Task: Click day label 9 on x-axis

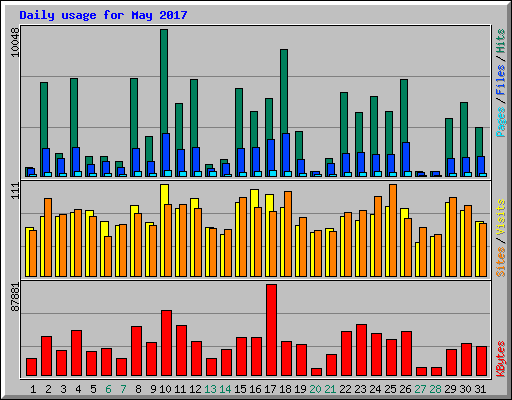Action: coord(153,389)
